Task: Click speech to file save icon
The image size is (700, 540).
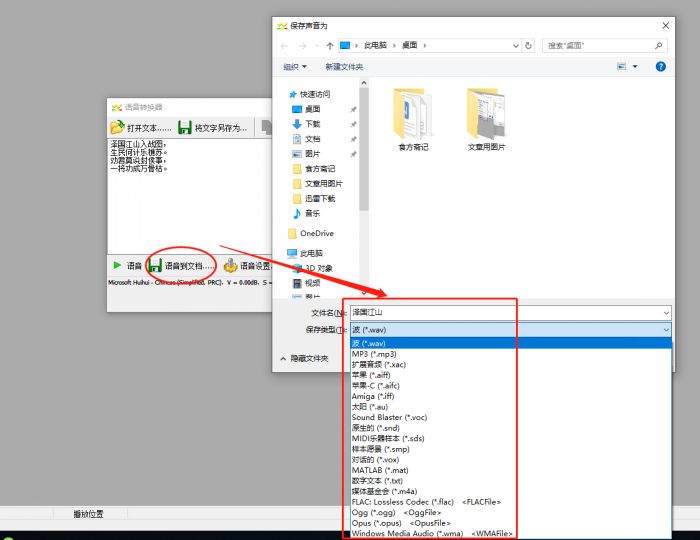Action: coord(155,266)
